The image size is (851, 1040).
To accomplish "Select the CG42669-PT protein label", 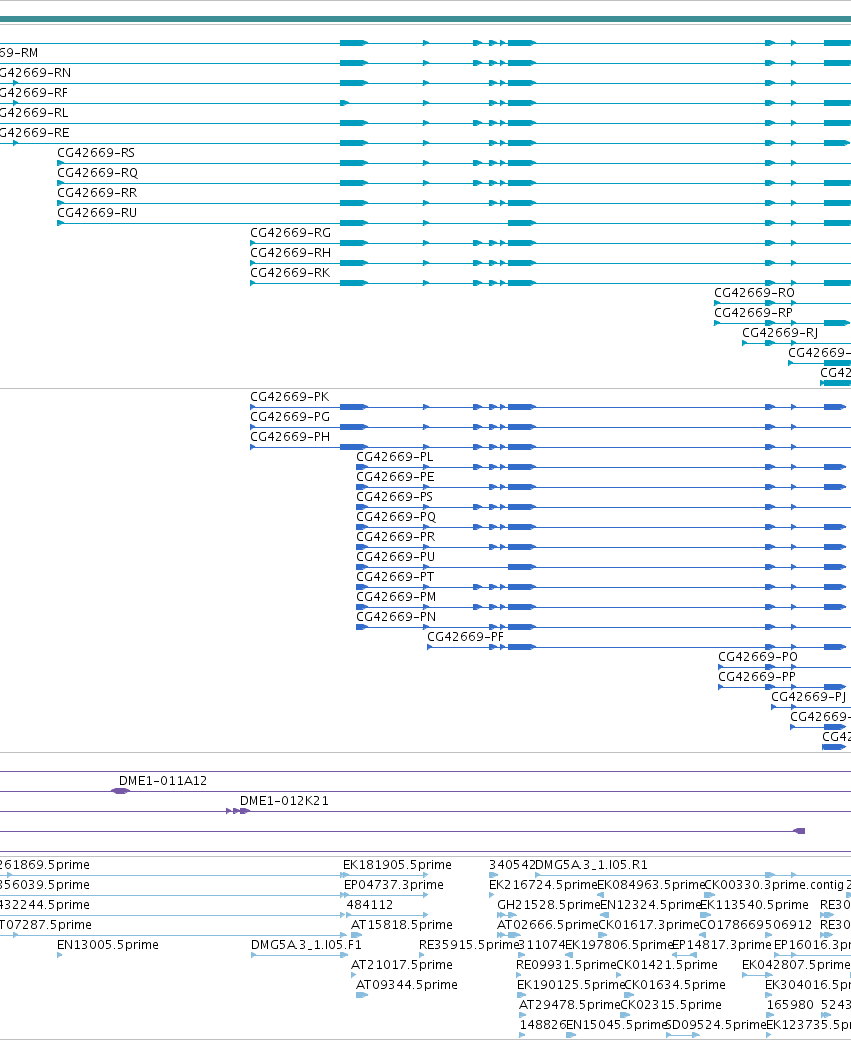I will [x=395, y=576].
